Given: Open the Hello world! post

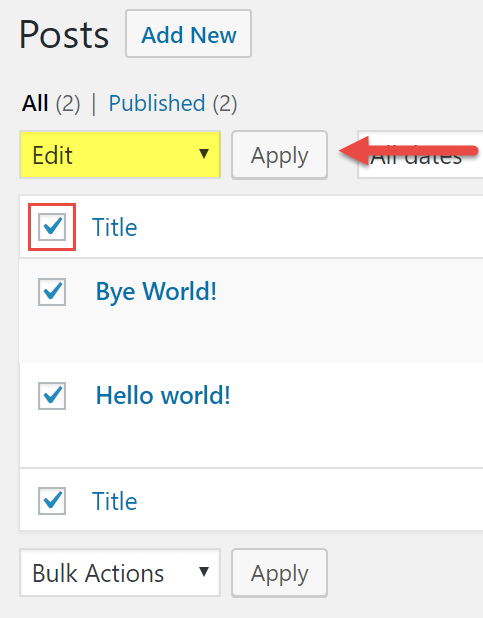Looking at the screenshot, I should point(163,395).
